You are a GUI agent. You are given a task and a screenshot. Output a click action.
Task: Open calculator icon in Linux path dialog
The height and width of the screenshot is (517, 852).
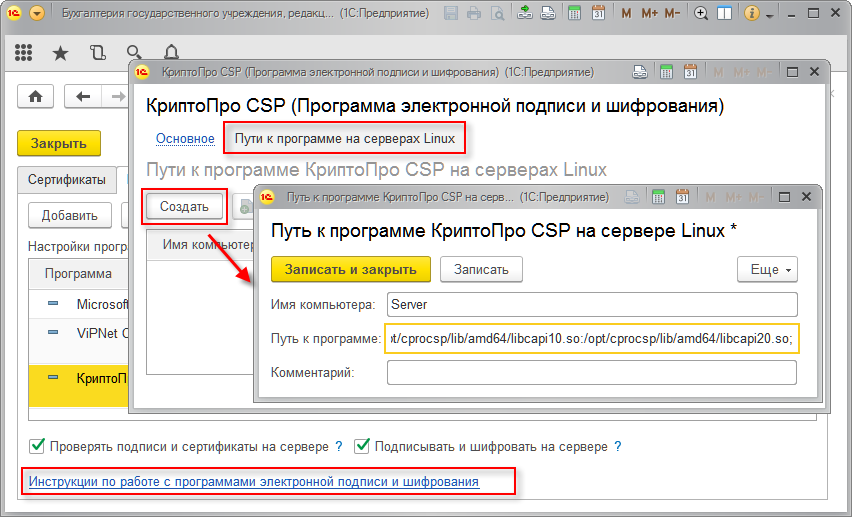click(658, 197)
